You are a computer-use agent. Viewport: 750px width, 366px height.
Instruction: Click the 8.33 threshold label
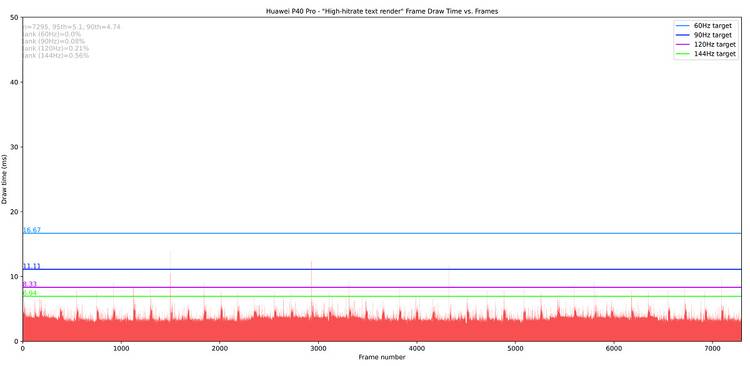30,284
